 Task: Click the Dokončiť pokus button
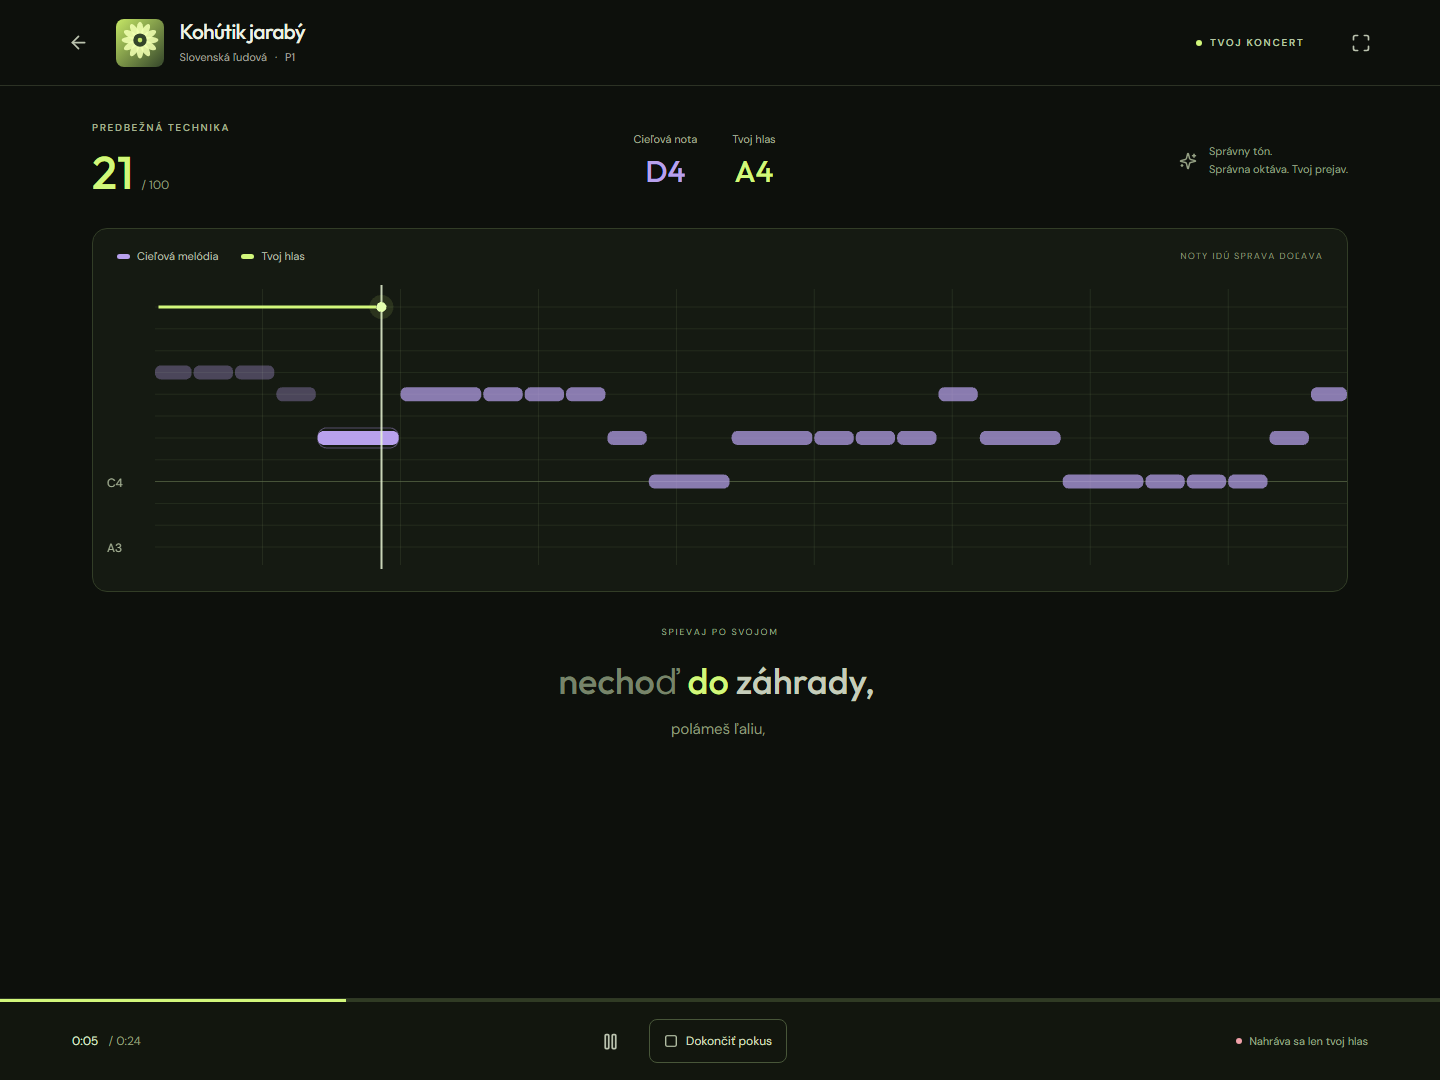pyautogui.click(x=718, y=1041)
